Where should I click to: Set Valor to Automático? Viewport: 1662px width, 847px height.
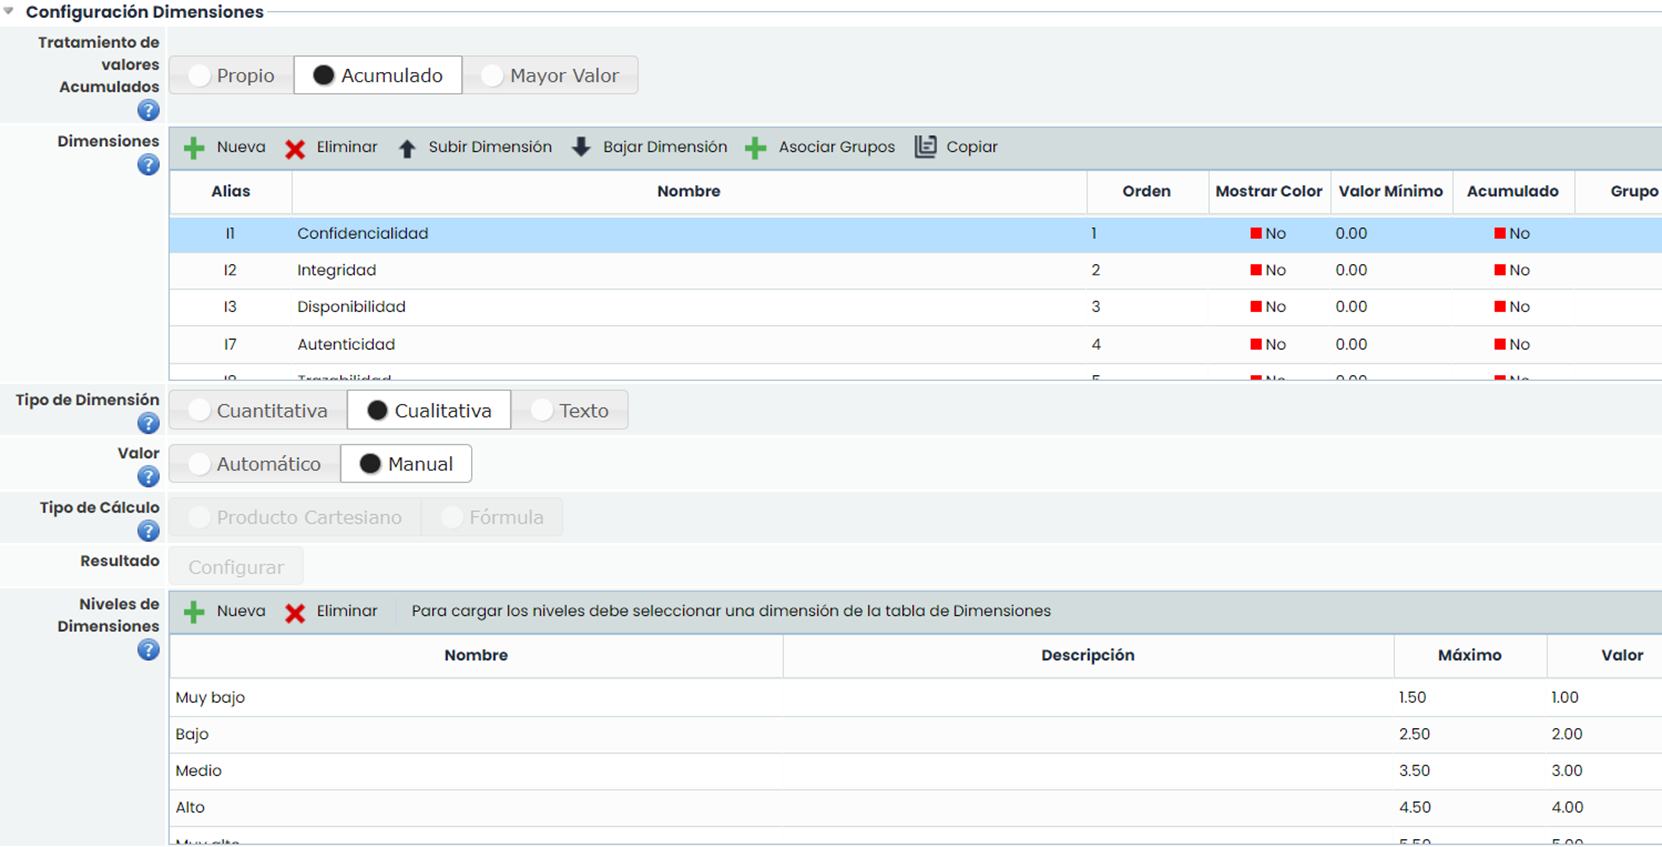(200, 464)
